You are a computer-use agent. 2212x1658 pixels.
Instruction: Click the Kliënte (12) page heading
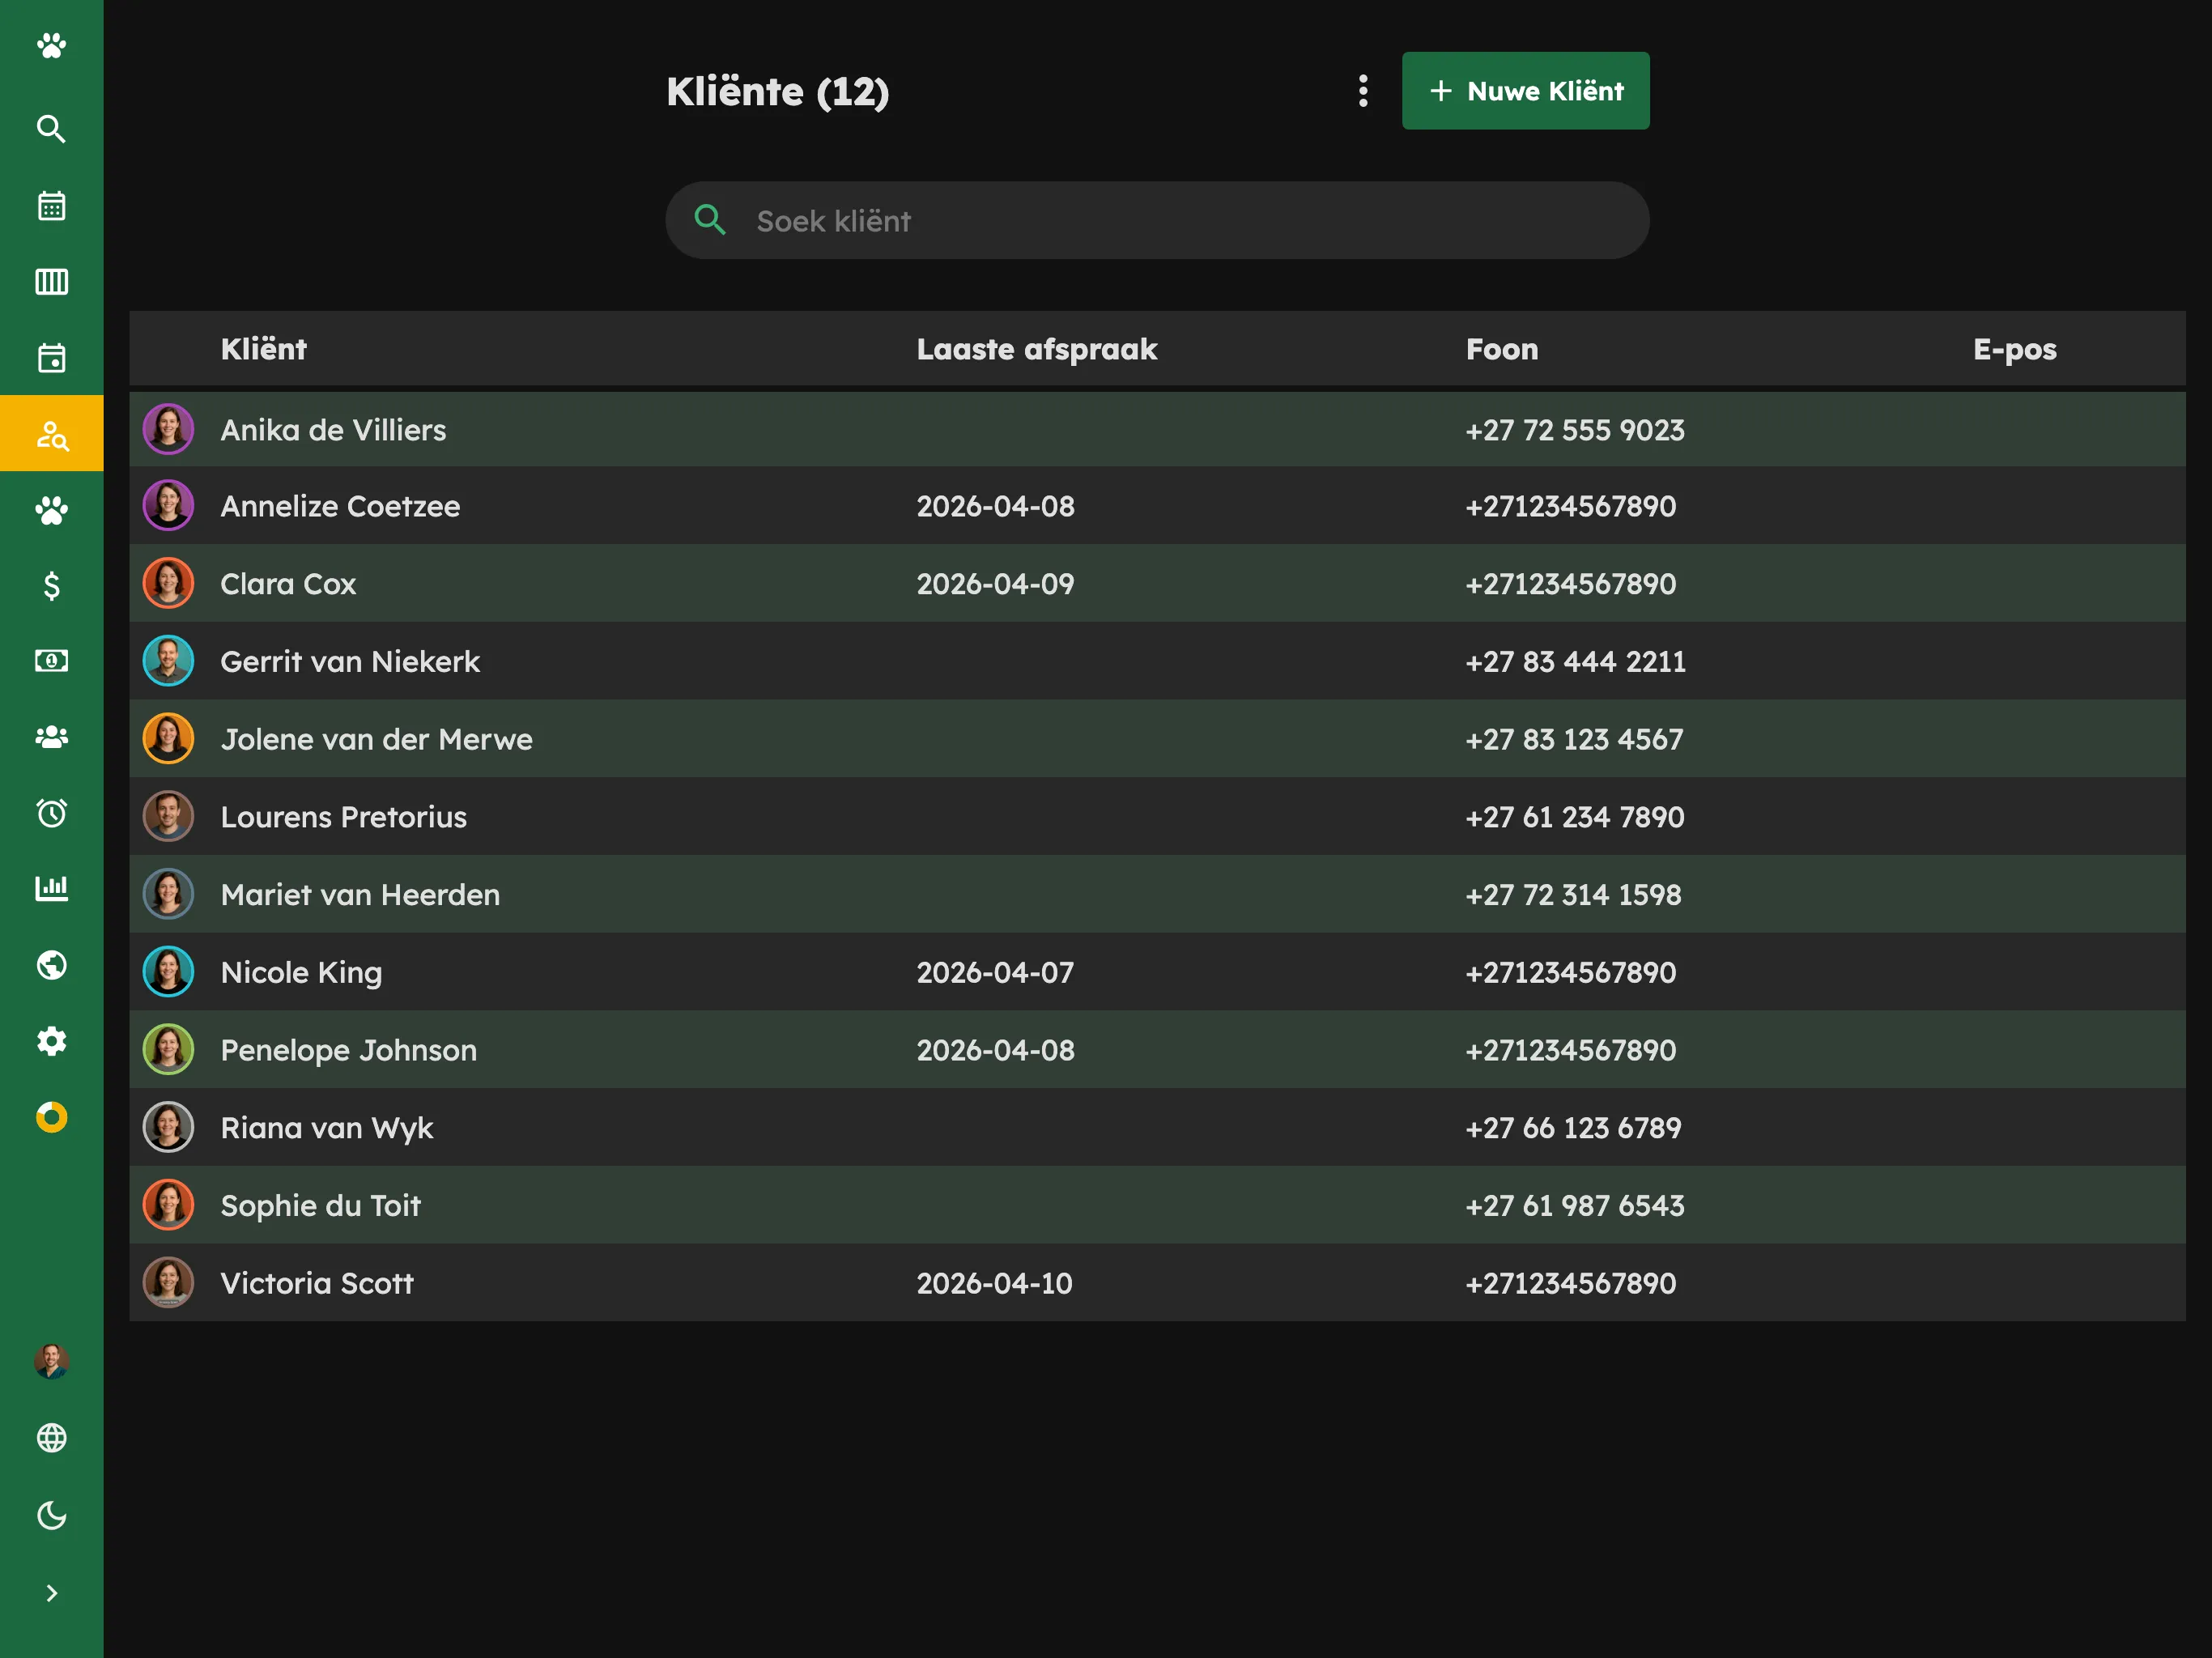(778, 92)
